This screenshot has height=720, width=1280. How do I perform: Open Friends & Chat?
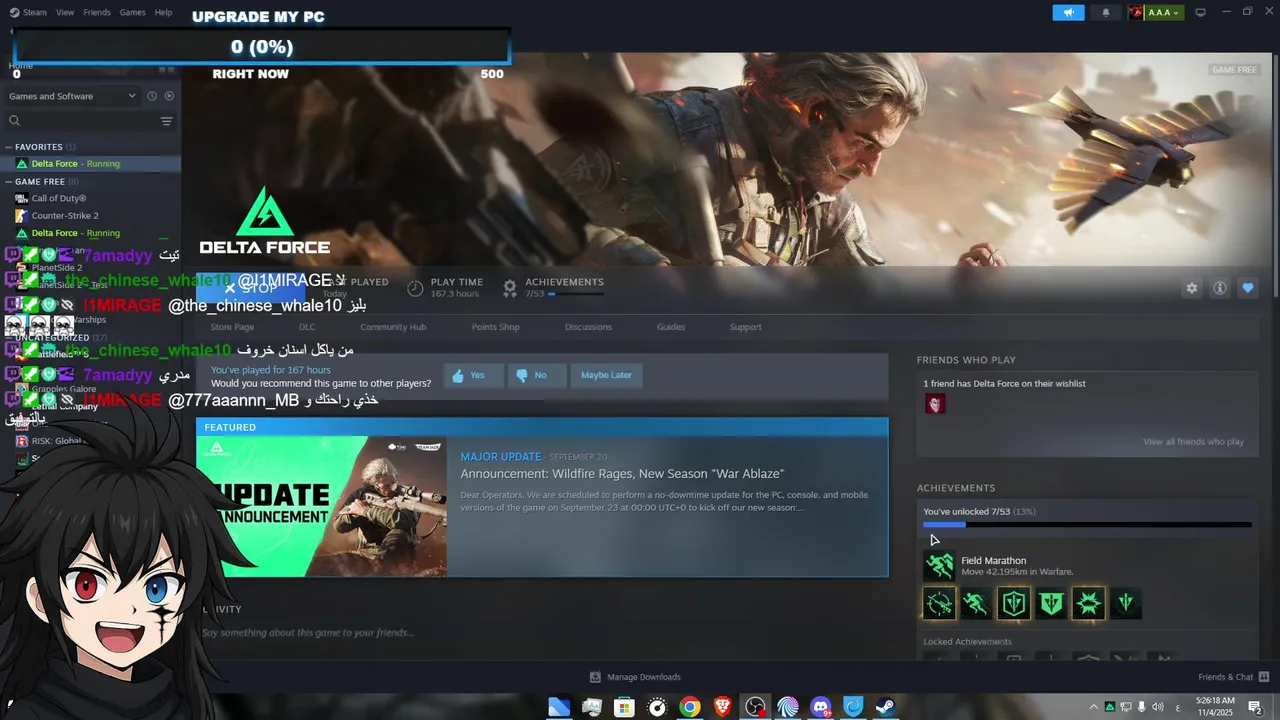click(x=1234, y=677)
